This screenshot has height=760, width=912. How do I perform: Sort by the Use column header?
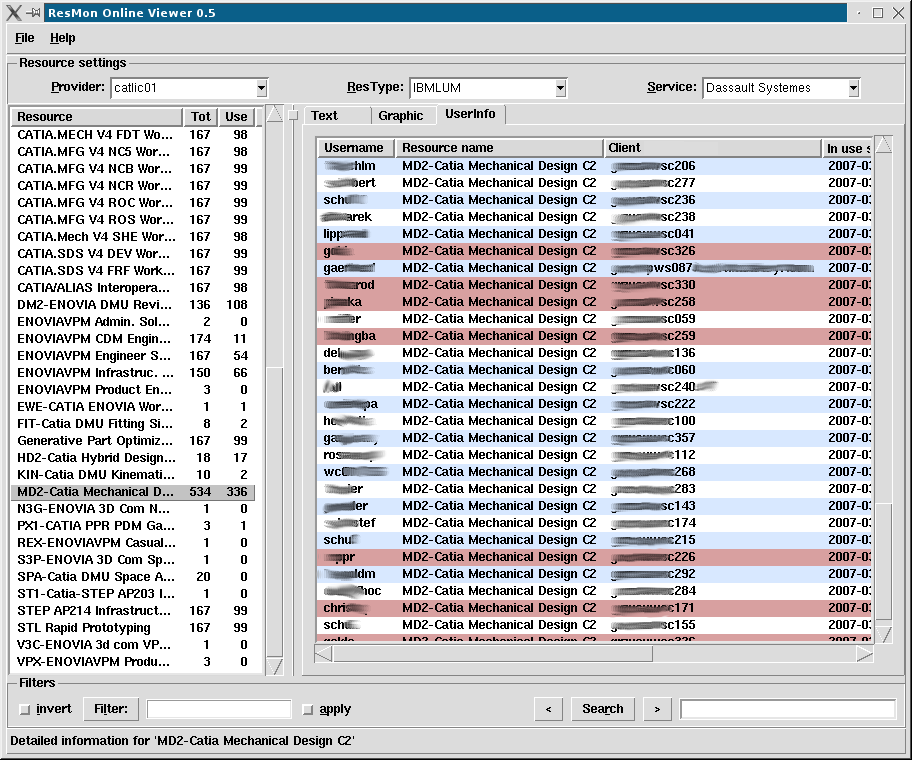coord(236,117)
